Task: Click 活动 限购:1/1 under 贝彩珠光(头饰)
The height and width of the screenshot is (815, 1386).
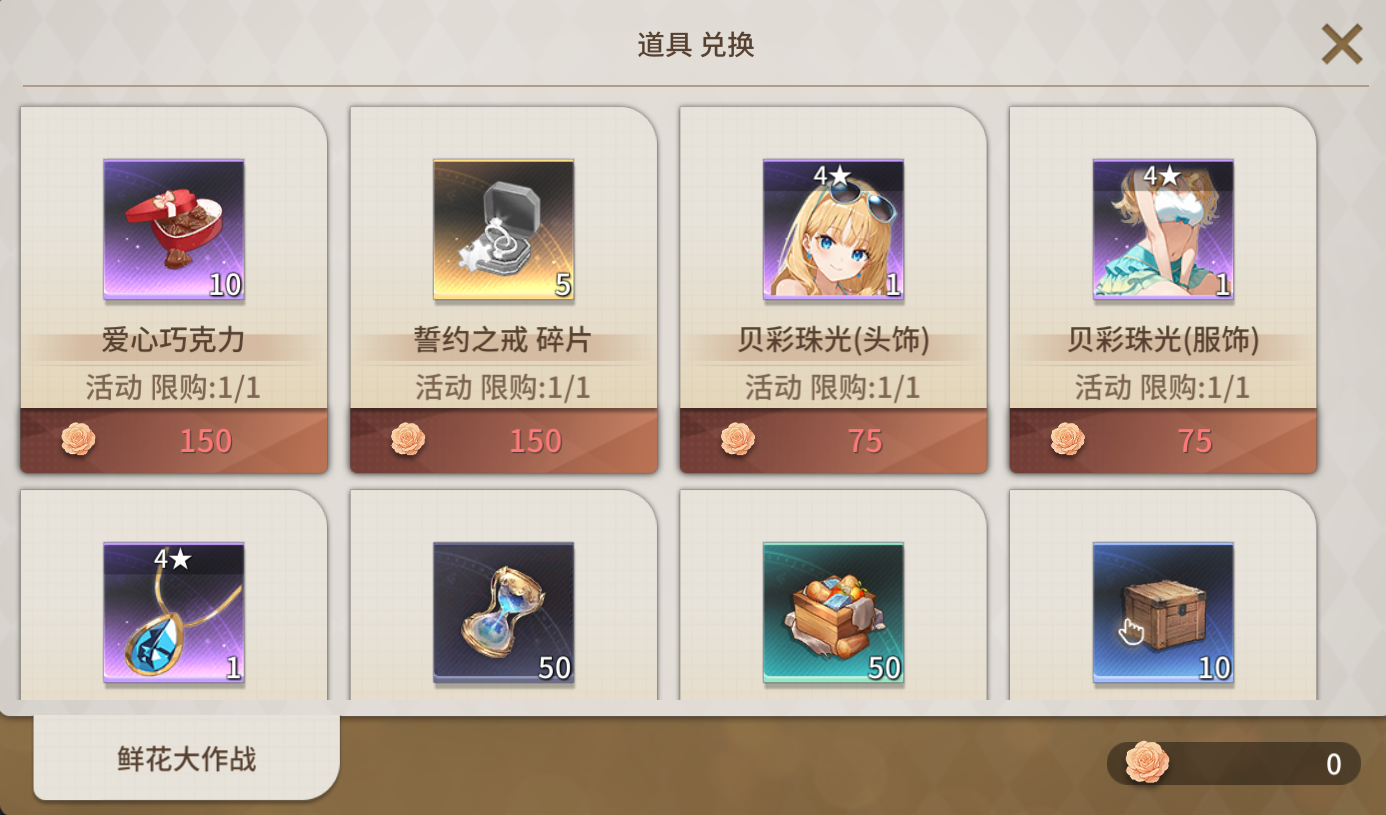Action: [834, 387]
